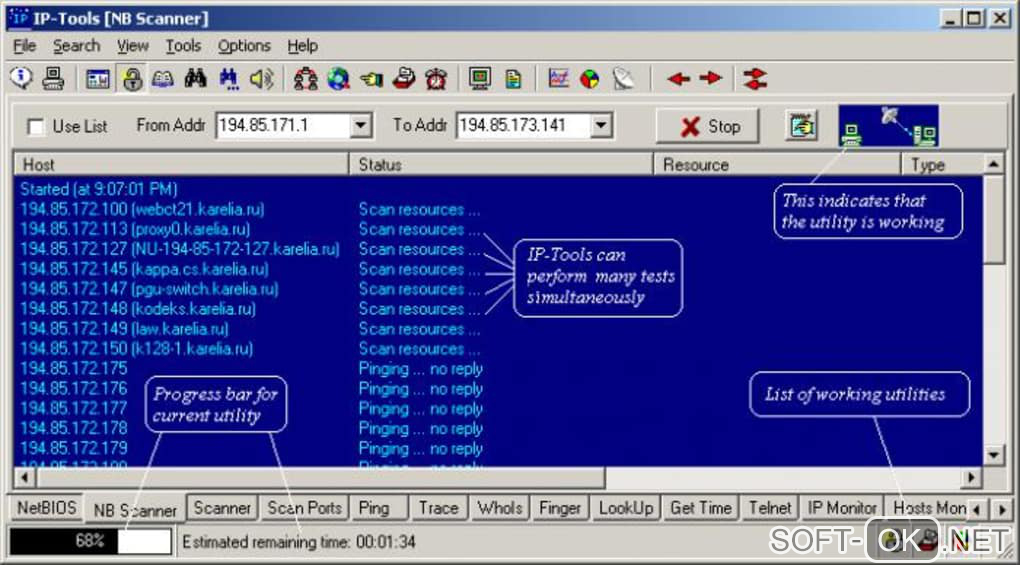Screen dimensions: 1020x565
Task: Click the options icon next to Stop
Action: point(801,125)
